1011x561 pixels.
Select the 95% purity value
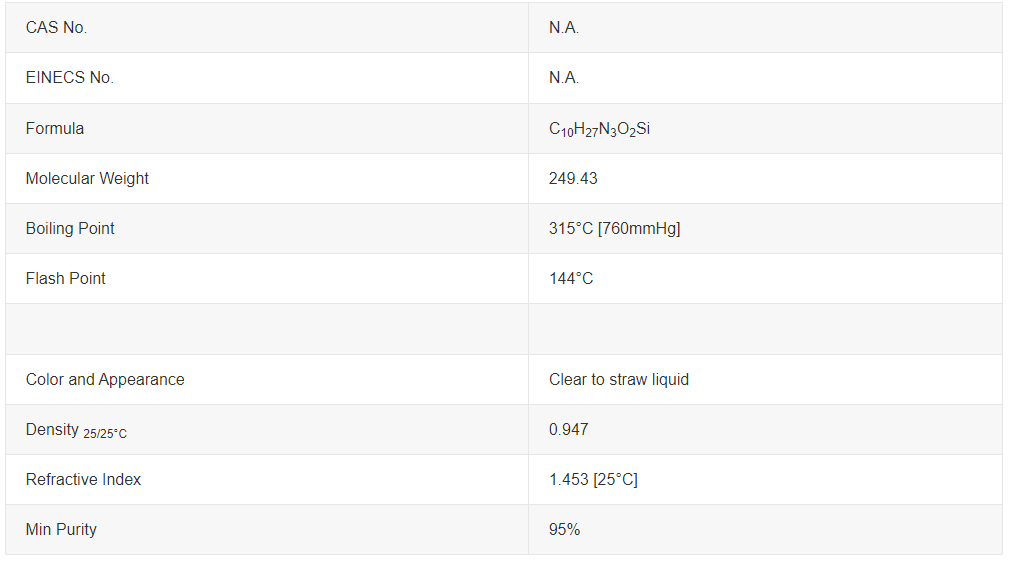coord(564,529)
